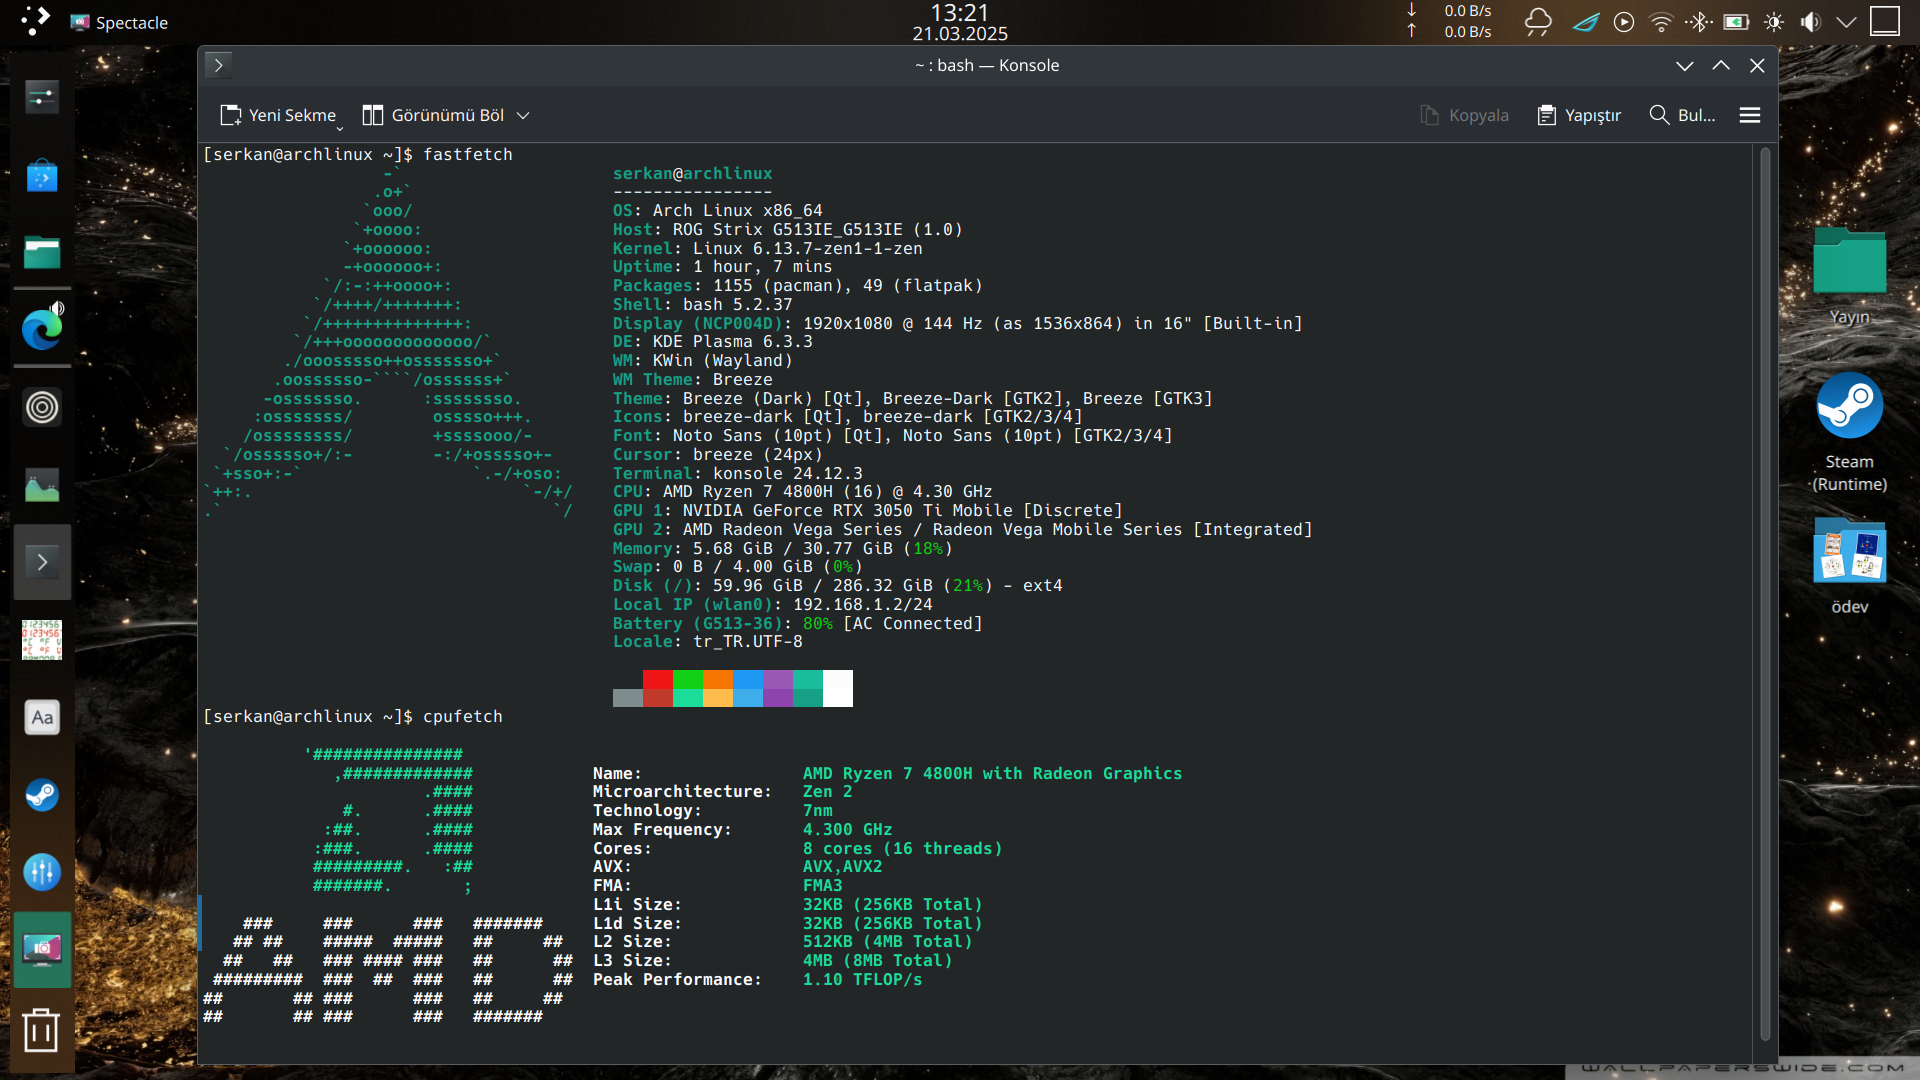Launch the font viewer (Aa) dock icon
The image size is (1920, 1080).
(42, 717)
